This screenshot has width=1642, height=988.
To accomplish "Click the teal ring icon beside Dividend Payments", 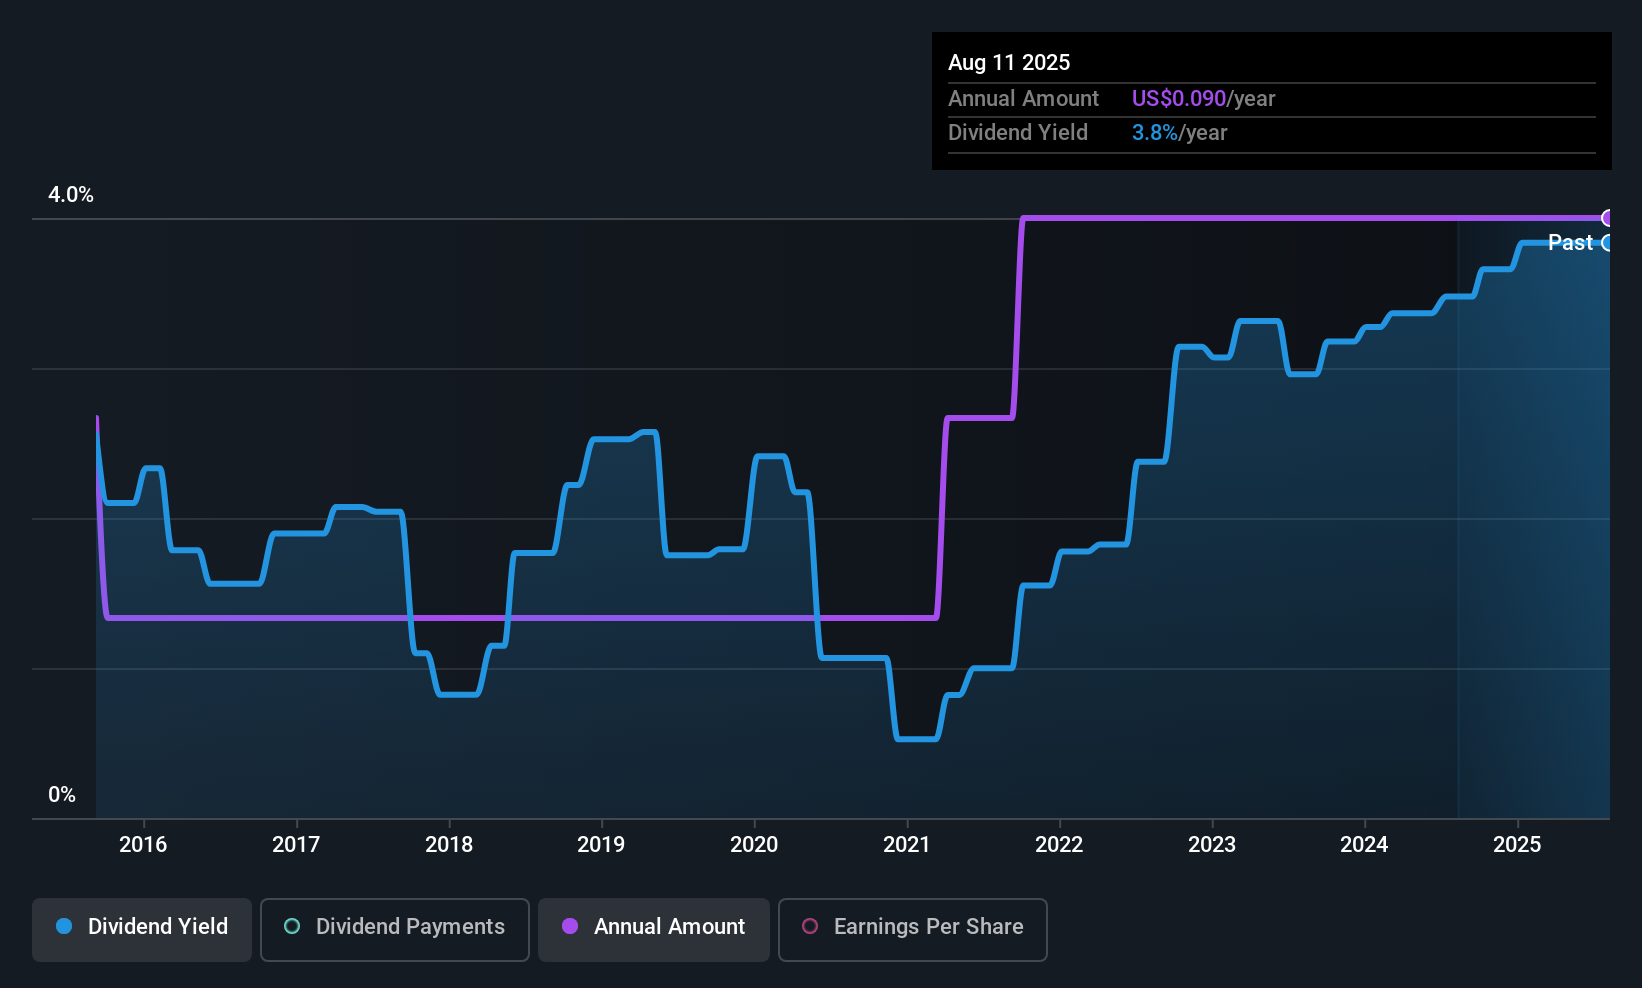I will point(292,926).
